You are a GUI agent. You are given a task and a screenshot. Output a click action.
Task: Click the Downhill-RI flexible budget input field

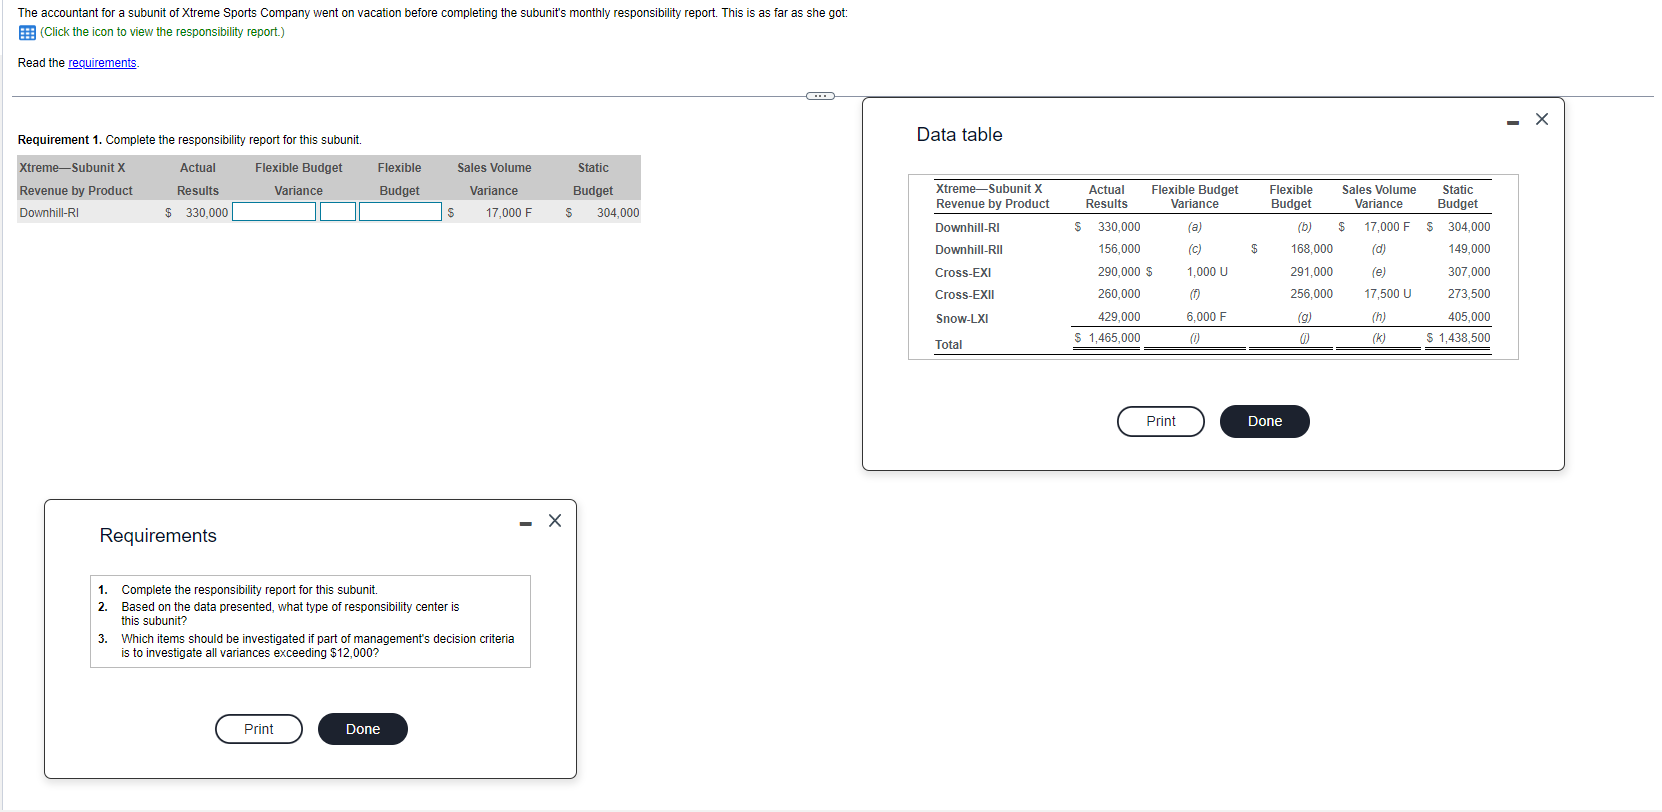tap(400, 212)
